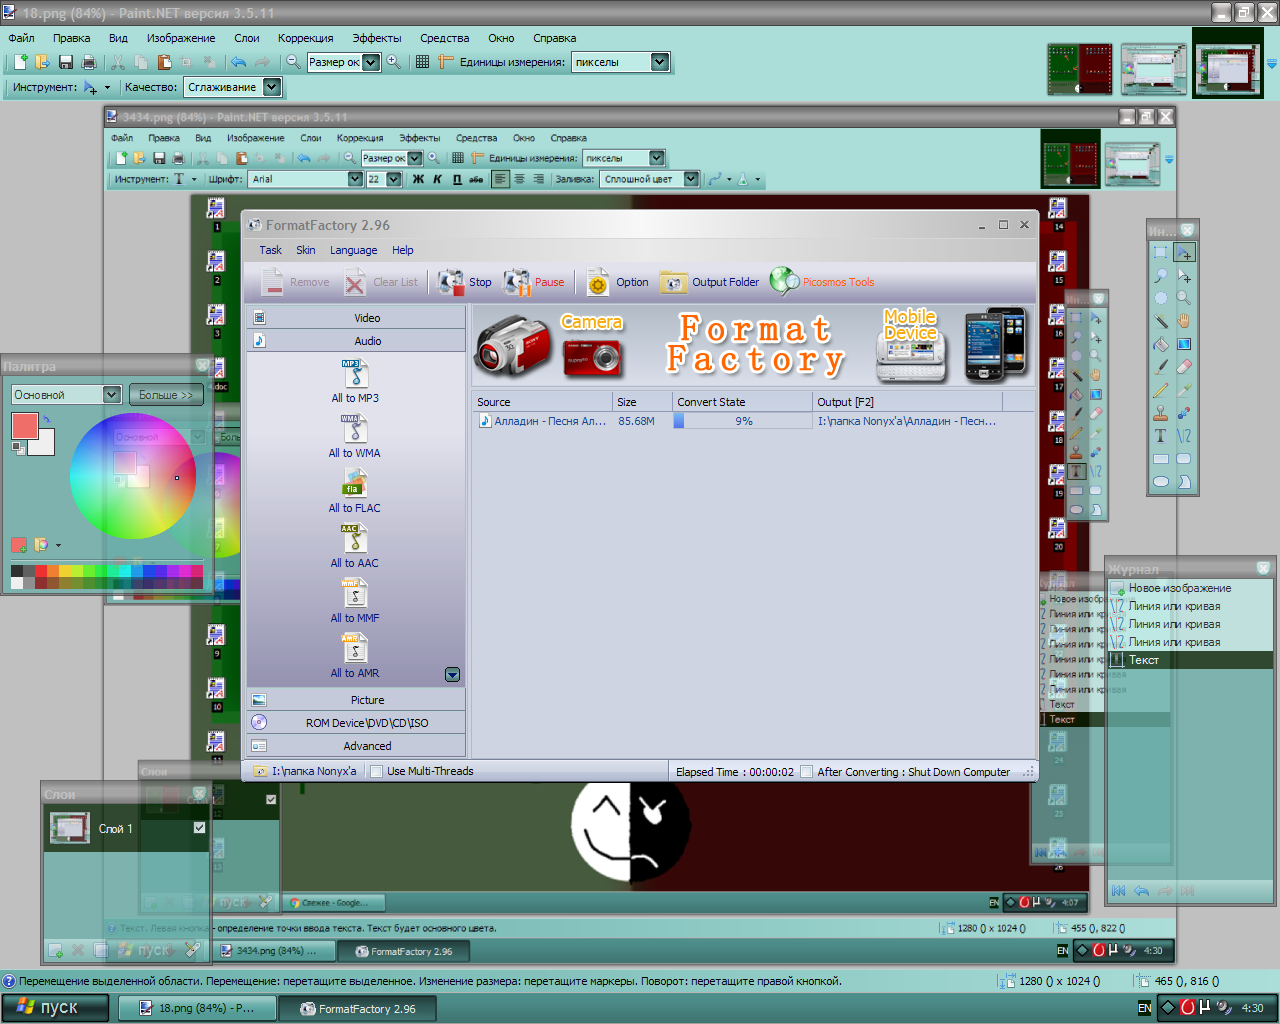Click the Print icon in top toolbar
Viewport: 1280px width, 1024px height.
click(89, 62)
